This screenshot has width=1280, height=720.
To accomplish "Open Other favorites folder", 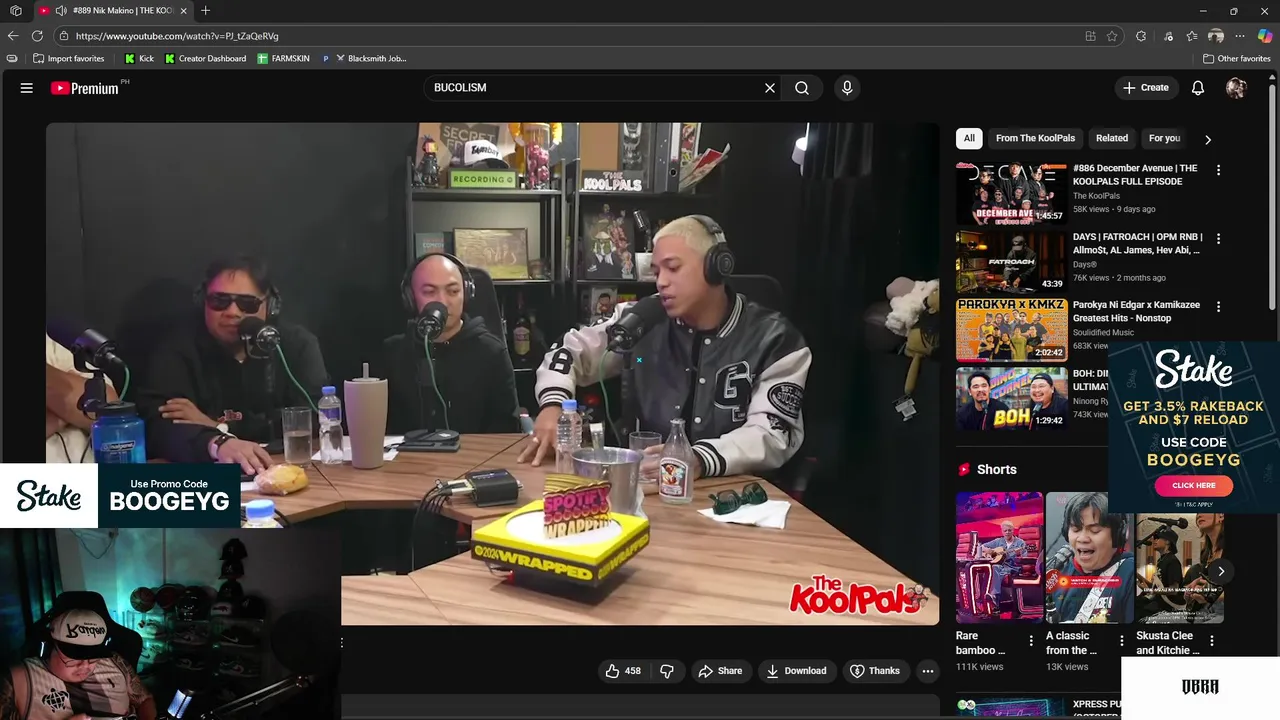I will coord(1236,59).
